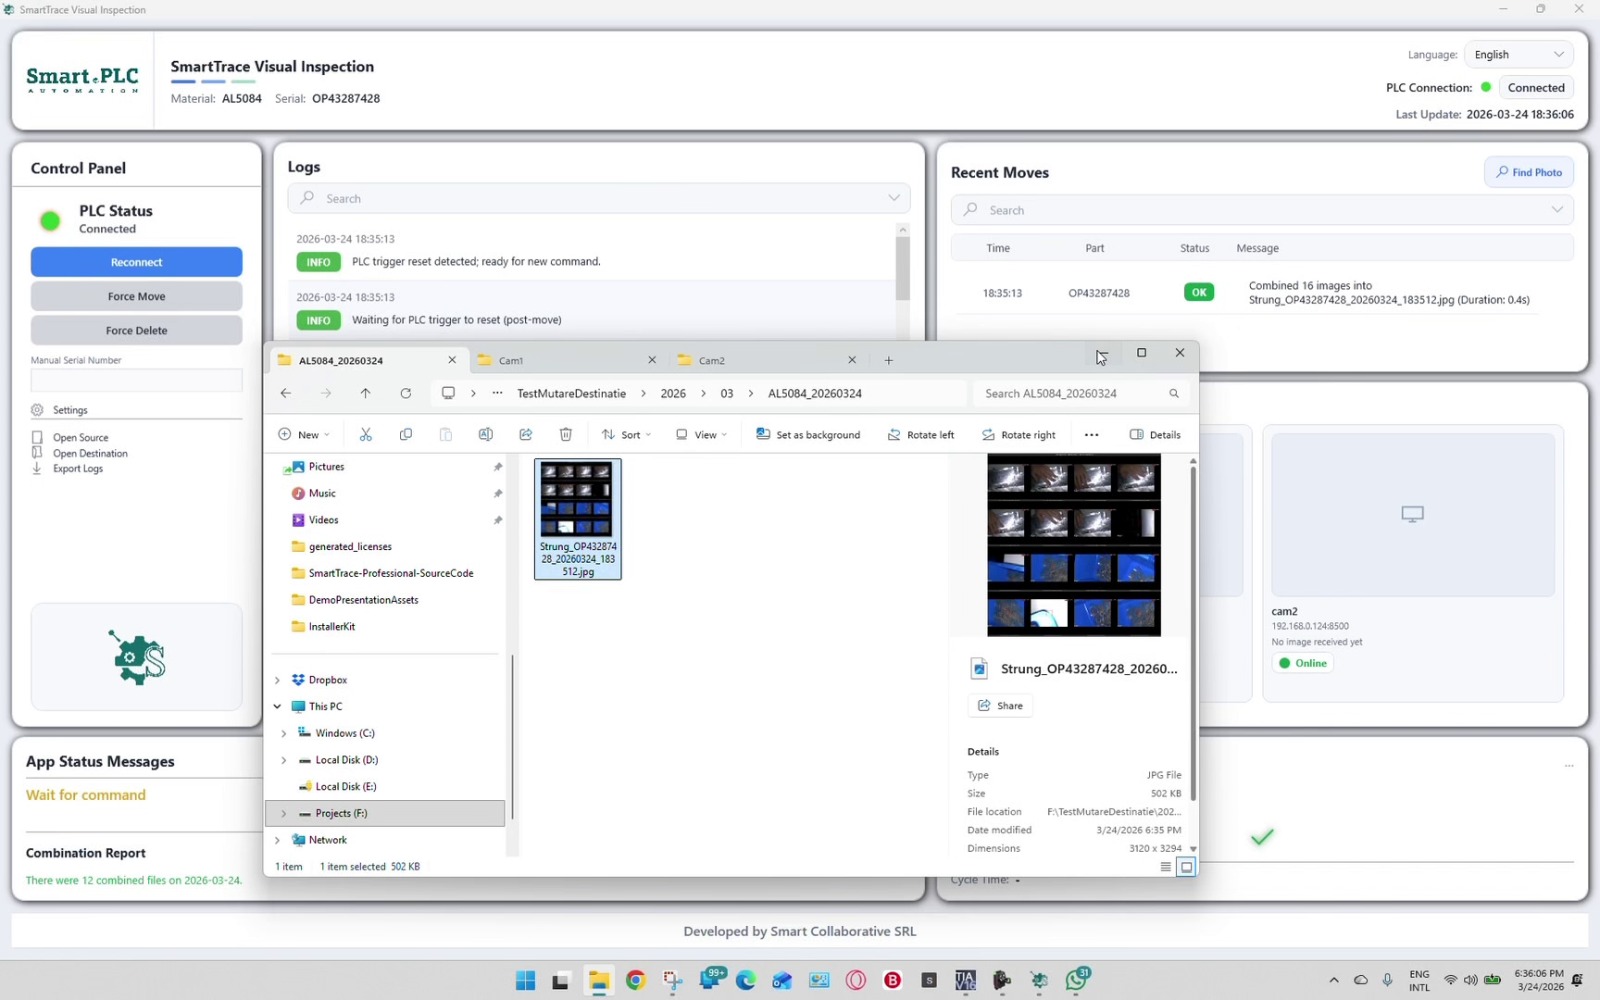The image size is (1600, 1000).
Task: Expand the Projects (F:) drive node
Action: pos(284,813)
